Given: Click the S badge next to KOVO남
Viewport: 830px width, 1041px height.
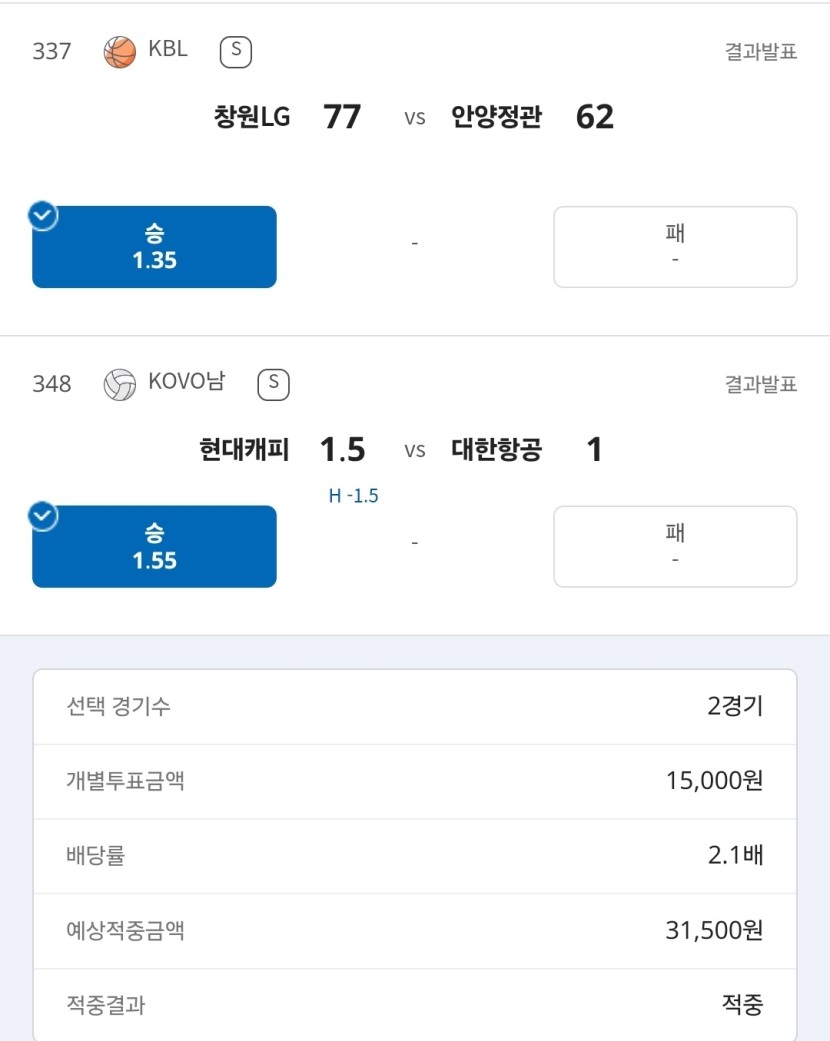Looking at the screenshot, I should [274, 384].
